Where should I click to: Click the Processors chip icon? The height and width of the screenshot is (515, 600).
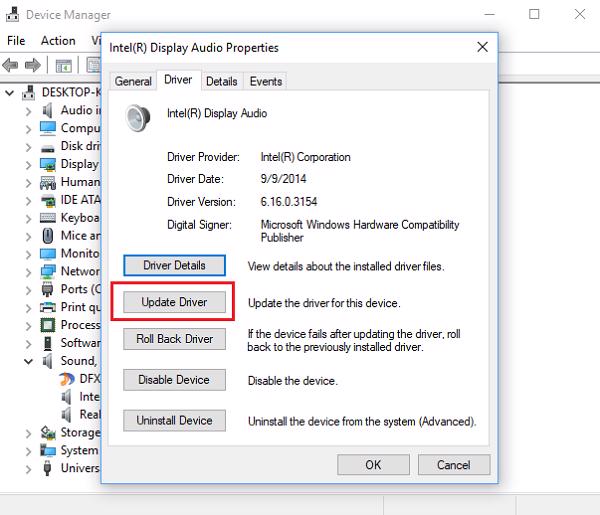(47, 325)
